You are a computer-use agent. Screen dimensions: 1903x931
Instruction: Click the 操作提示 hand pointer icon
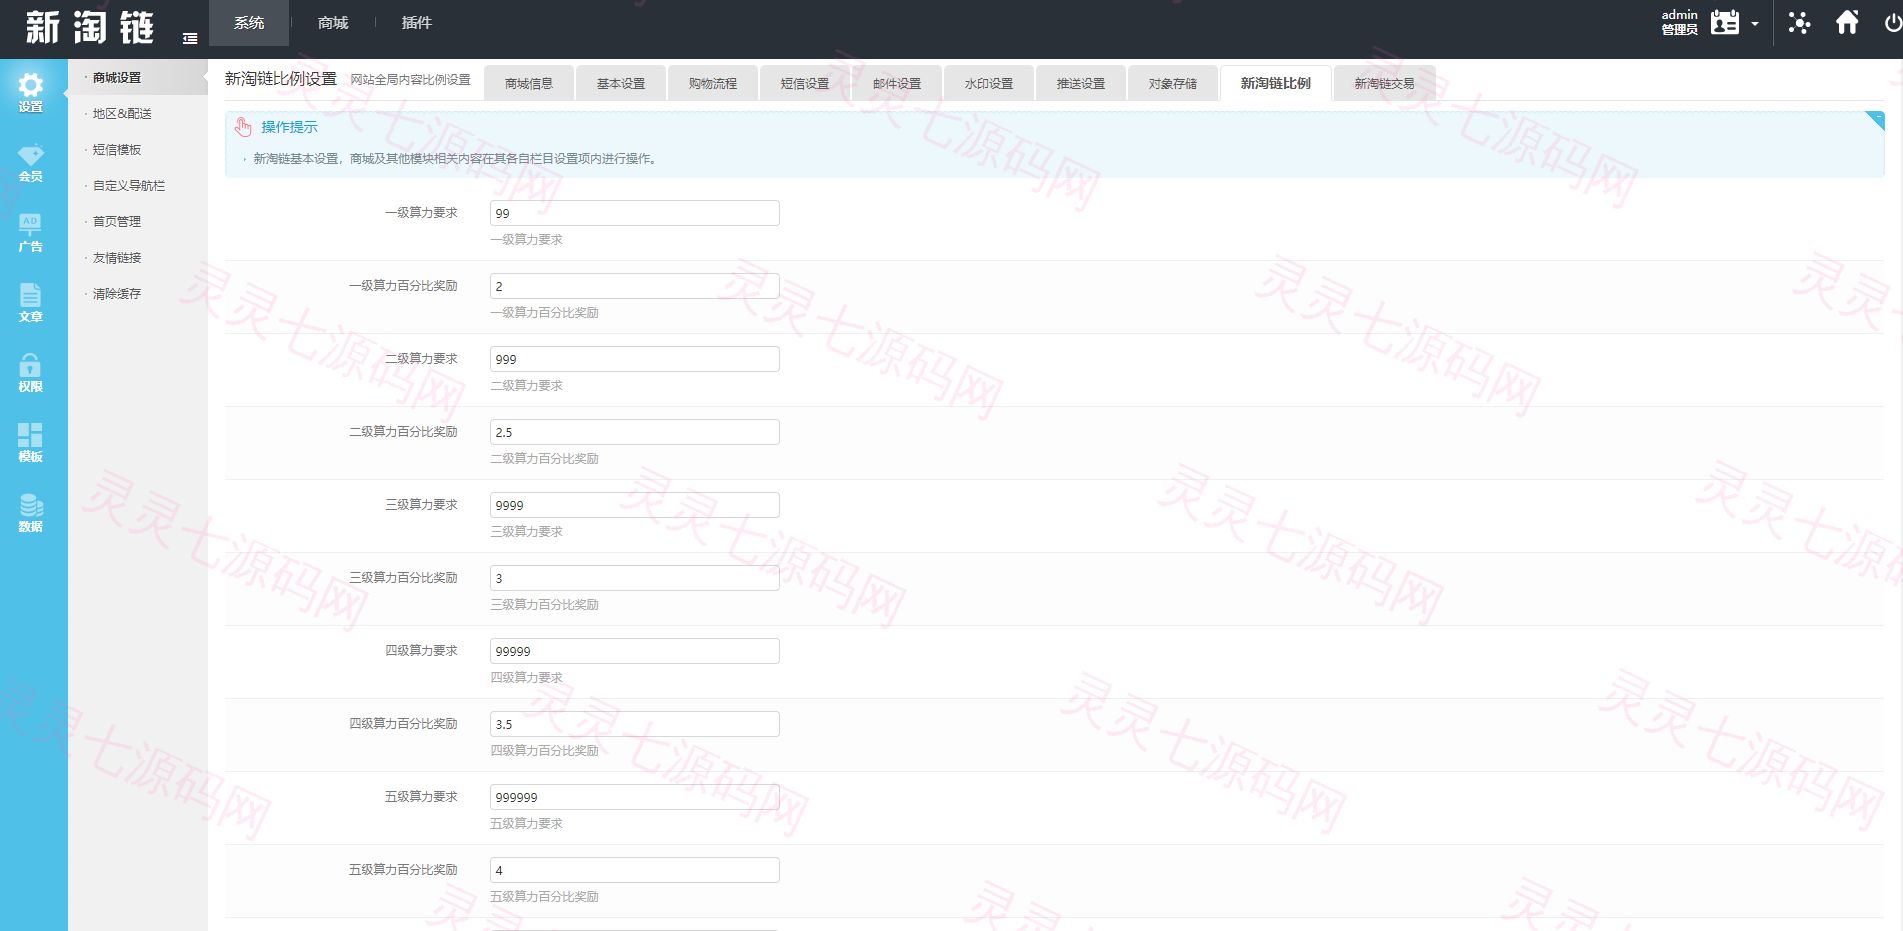point(243,127)
